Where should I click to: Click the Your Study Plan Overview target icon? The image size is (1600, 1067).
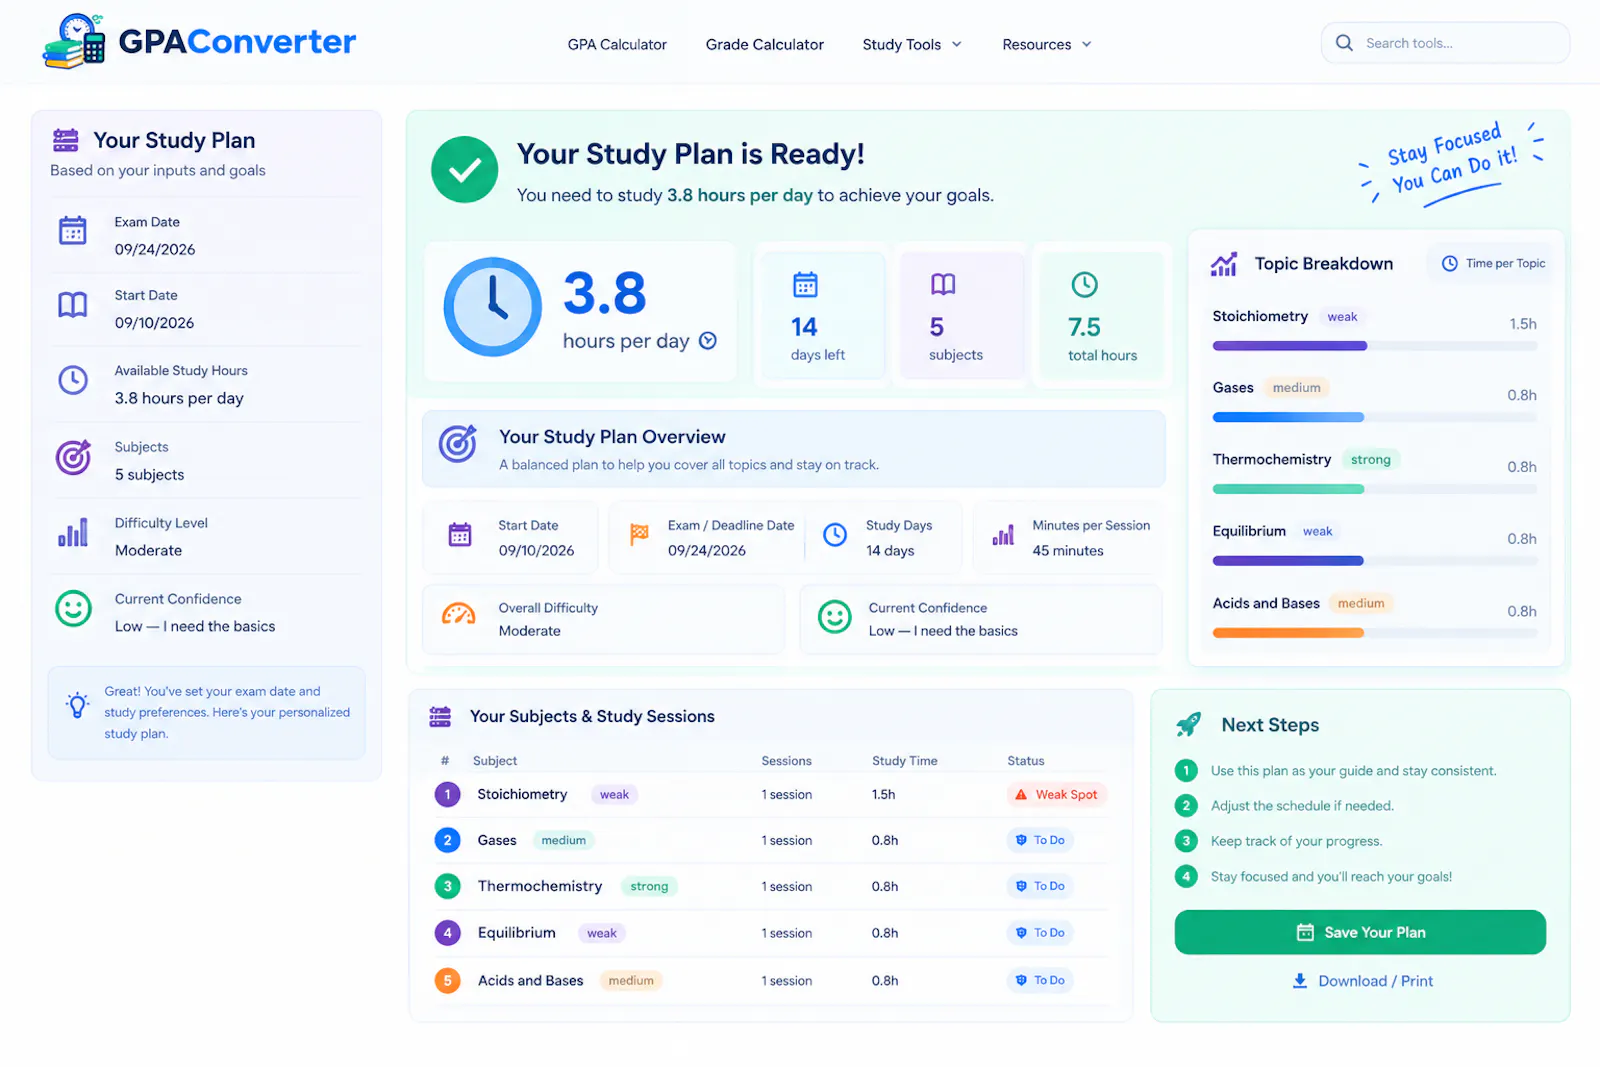(458, 443)
